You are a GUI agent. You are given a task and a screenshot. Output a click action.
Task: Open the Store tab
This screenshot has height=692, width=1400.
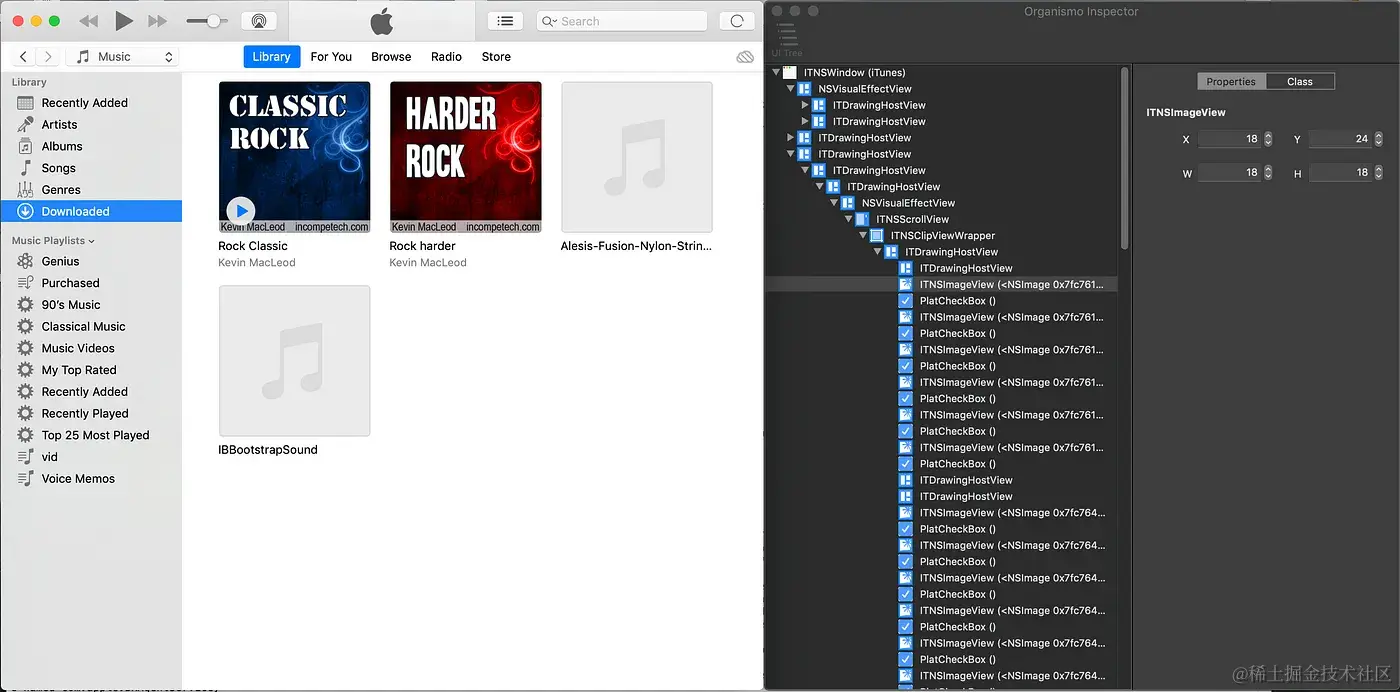[x=496, y=57]
